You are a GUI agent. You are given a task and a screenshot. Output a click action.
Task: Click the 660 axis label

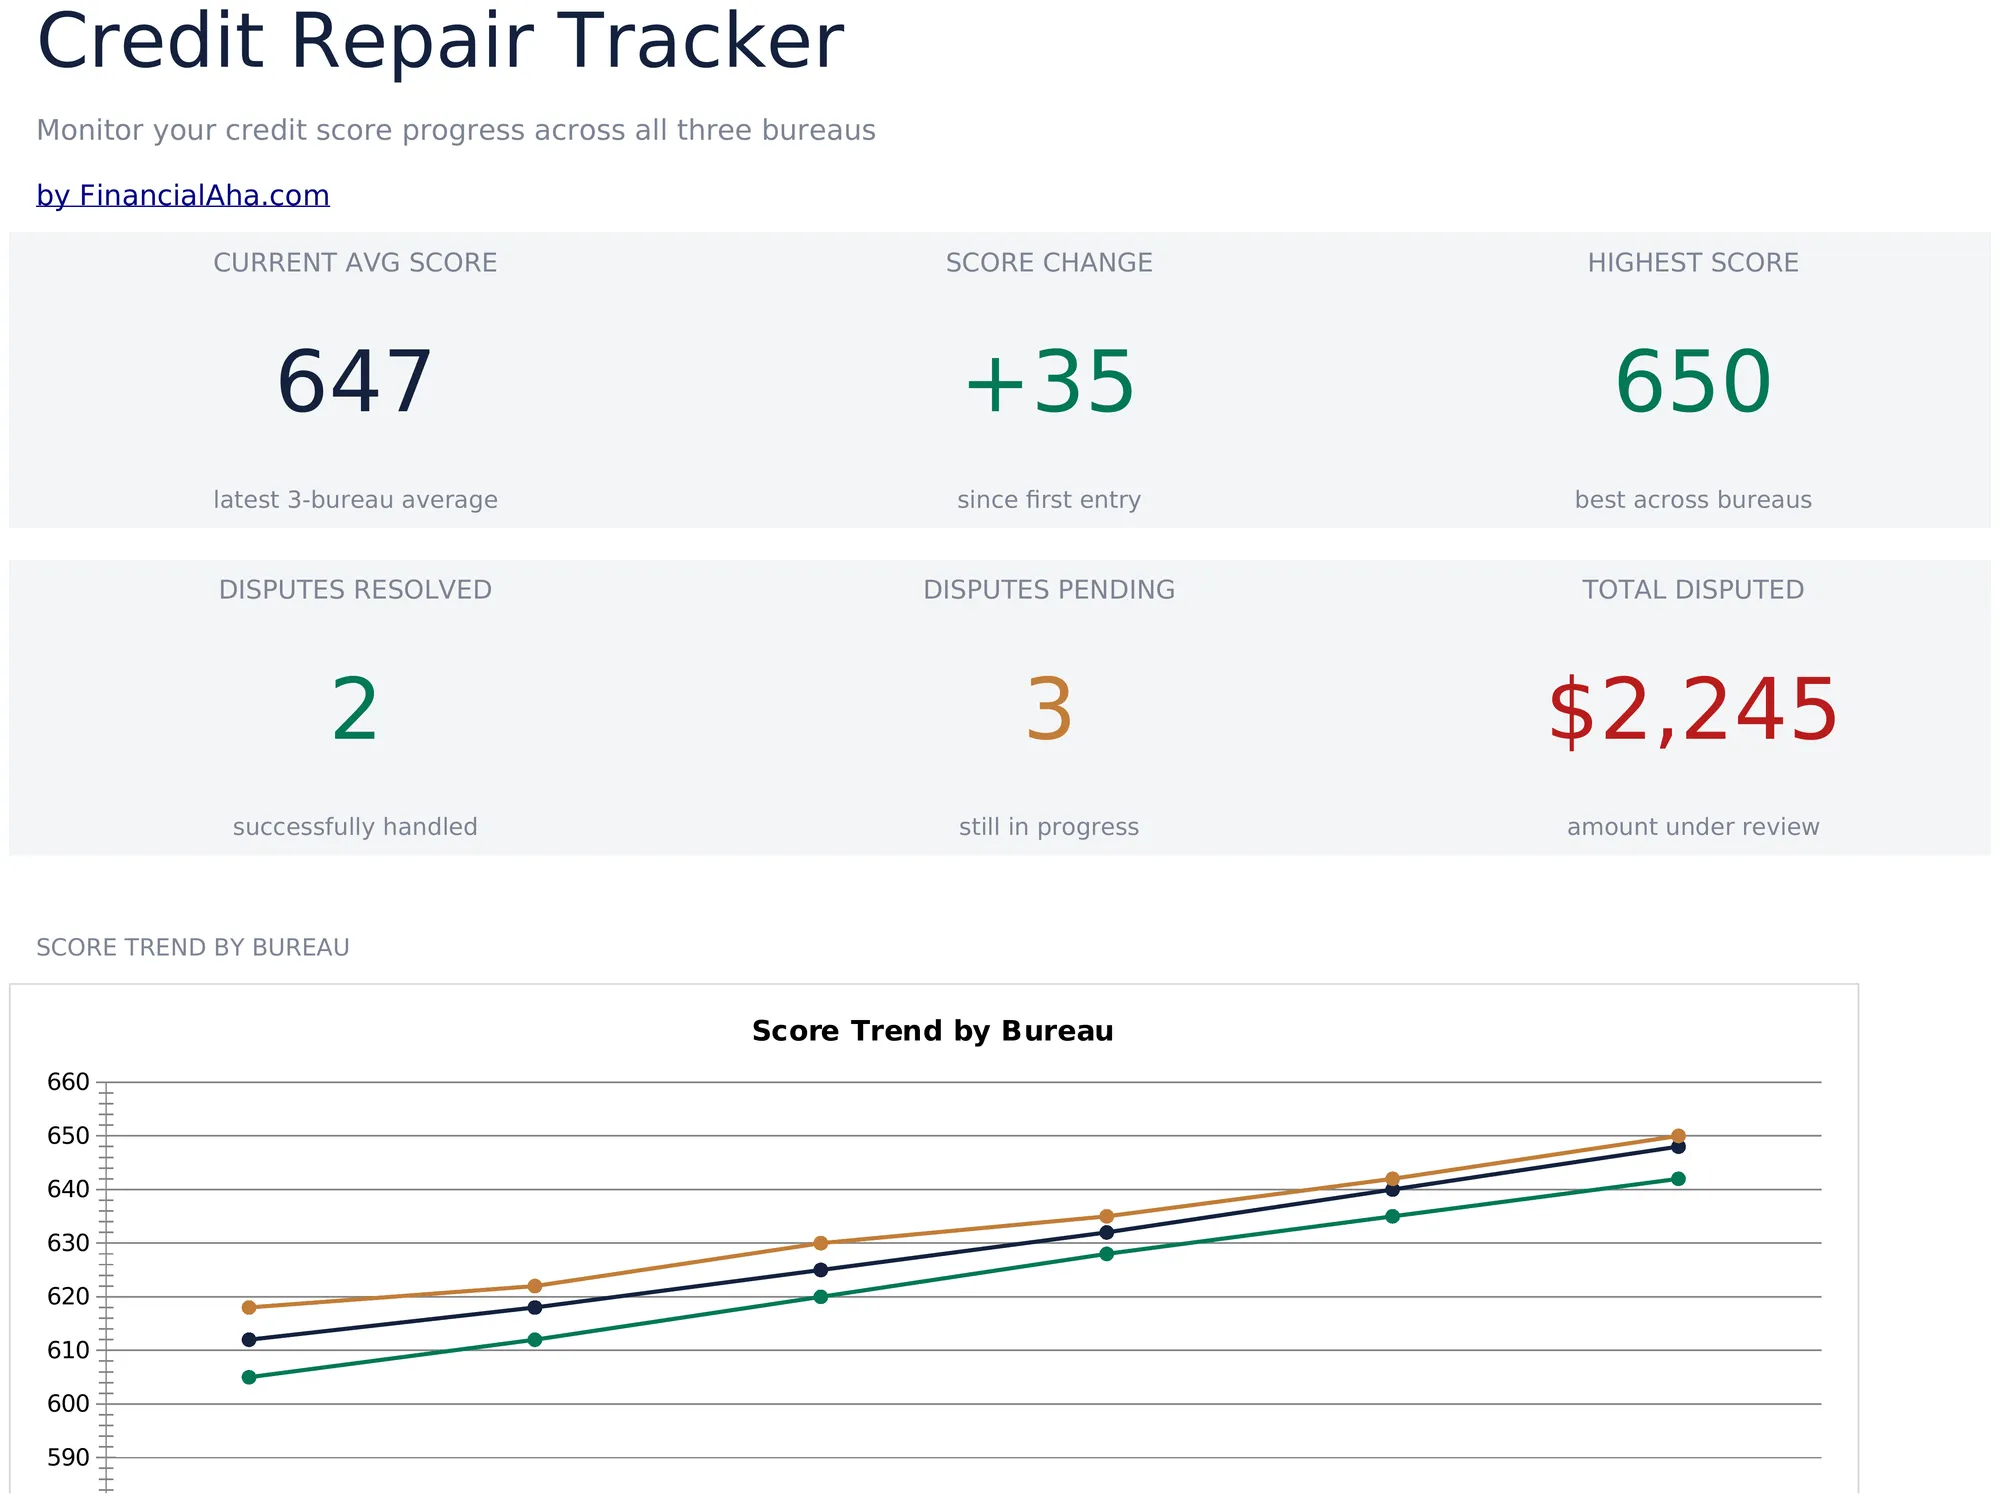68,1082
